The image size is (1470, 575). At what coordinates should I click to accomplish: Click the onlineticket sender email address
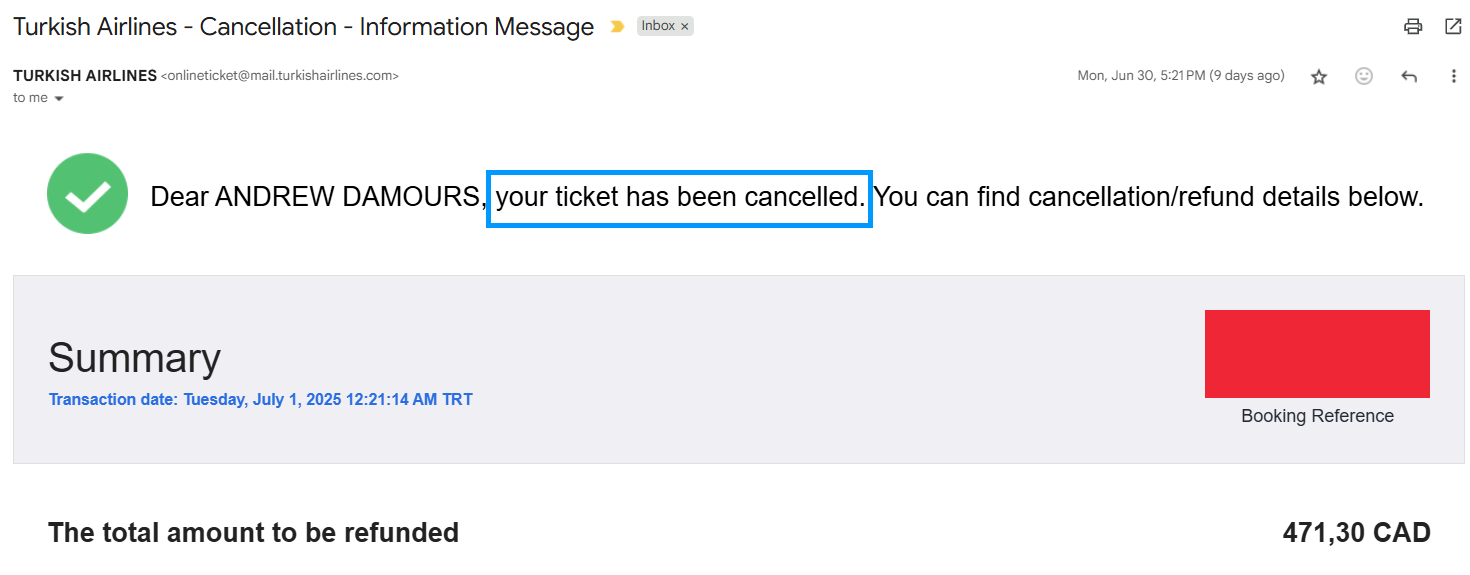click(280, 75)
